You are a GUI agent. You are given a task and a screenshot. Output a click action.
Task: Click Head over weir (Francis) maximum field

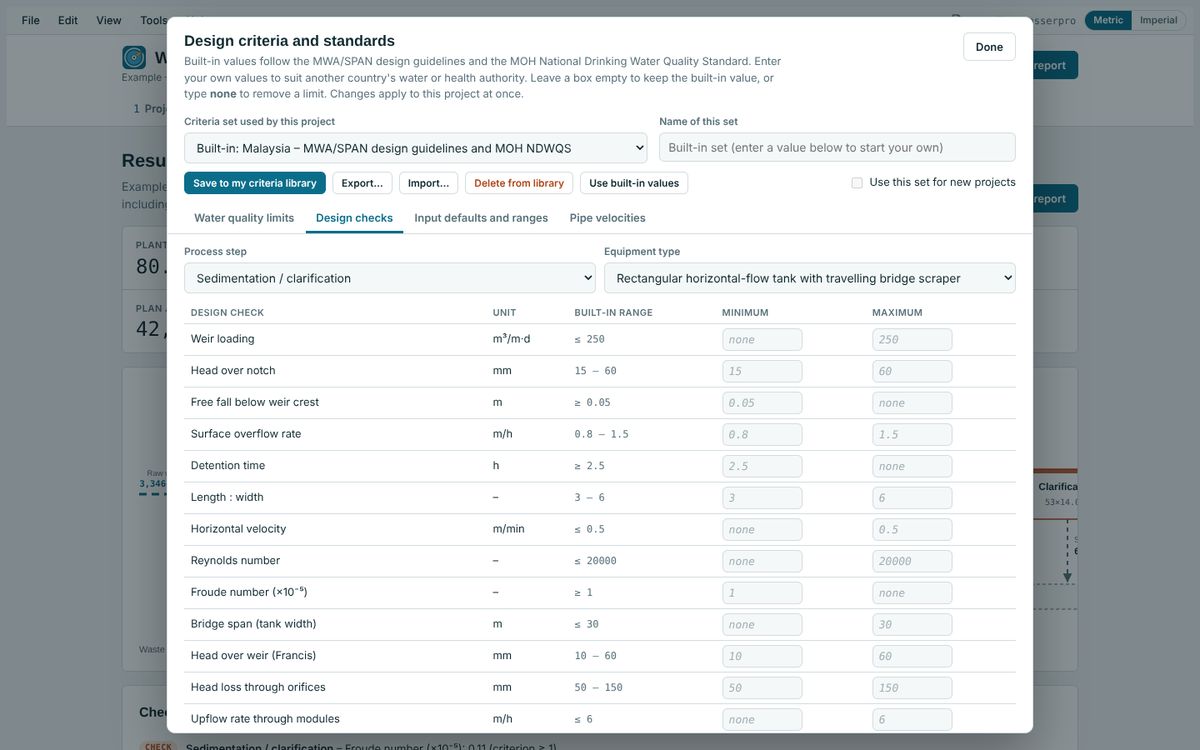[x=912, y=656]
